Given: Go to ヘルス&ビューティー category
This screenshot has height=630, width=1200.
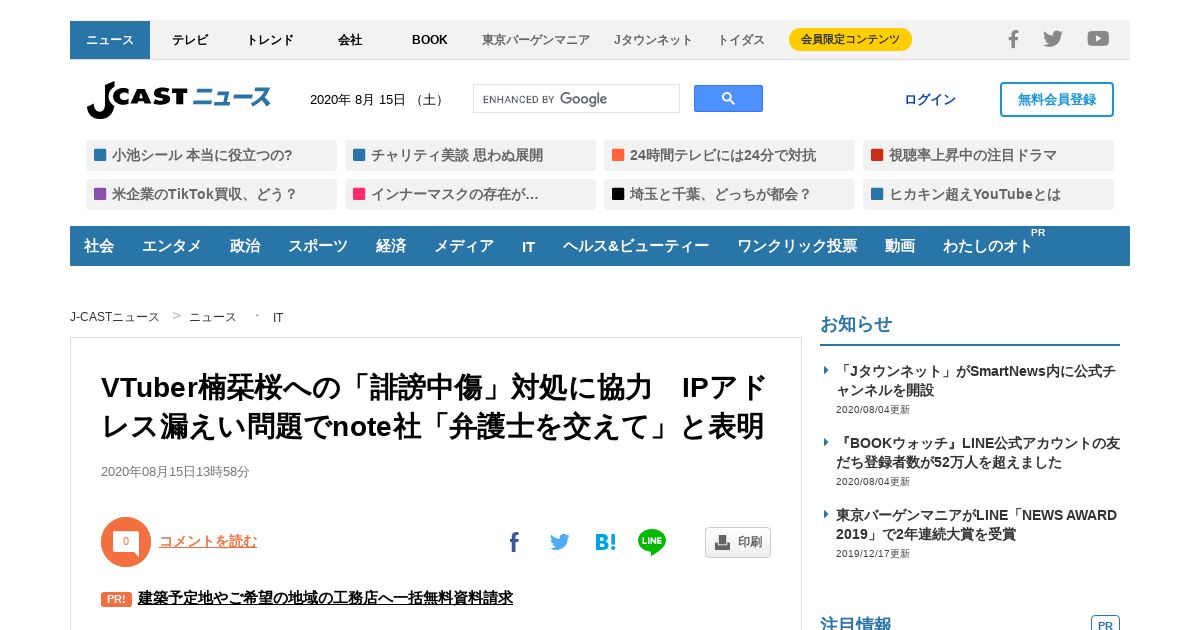Looking at the screenshot, I should click(x=636, y=246).
